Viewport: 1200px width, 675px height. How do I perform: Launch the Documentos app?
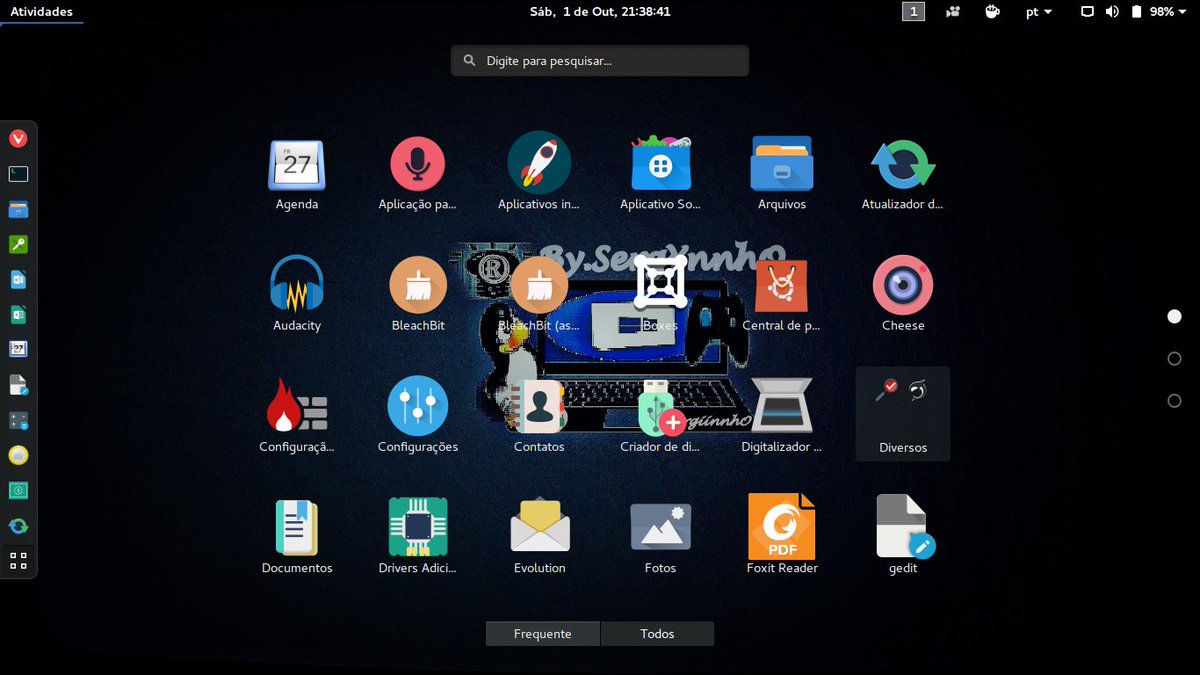(297, 527)
